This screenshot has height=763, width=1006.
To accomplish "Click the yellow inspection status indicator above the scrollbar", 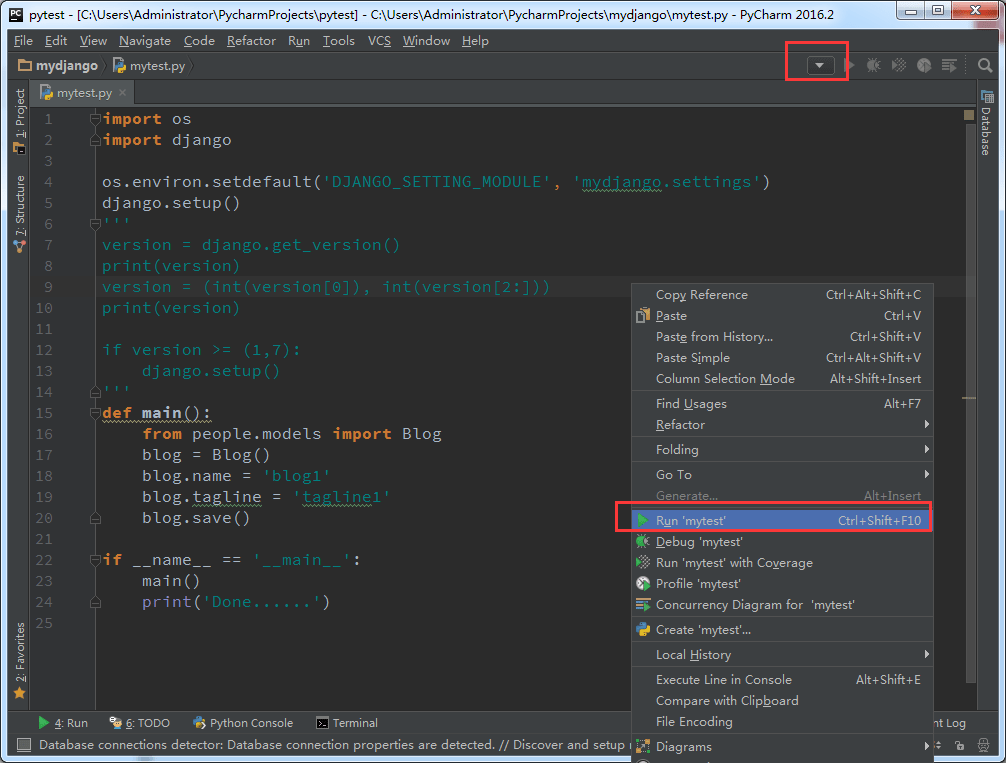I will [x=969, y=115].
